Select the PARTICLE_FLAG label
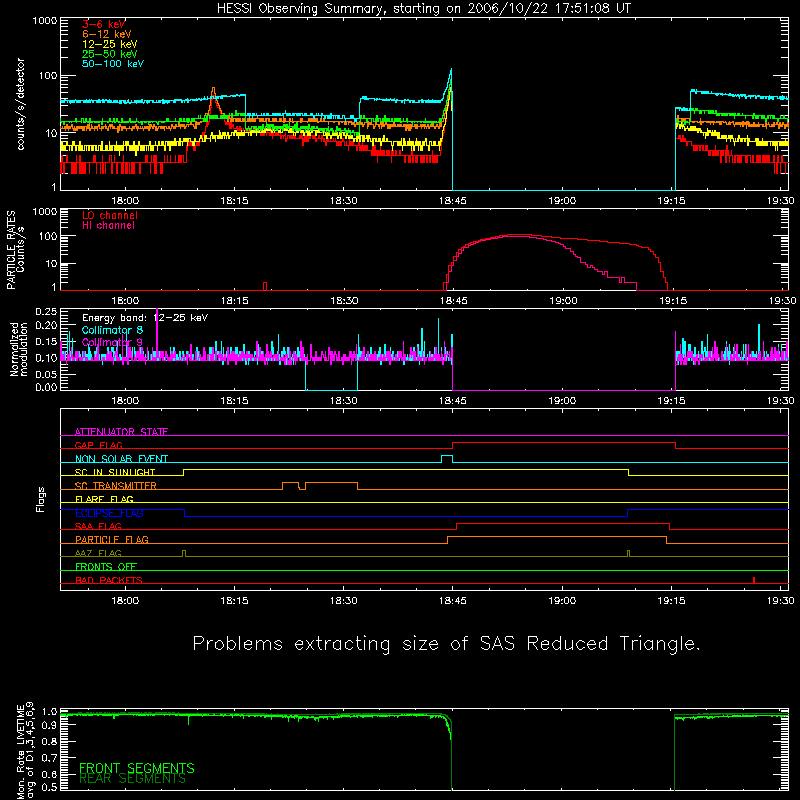 [112, 539]
